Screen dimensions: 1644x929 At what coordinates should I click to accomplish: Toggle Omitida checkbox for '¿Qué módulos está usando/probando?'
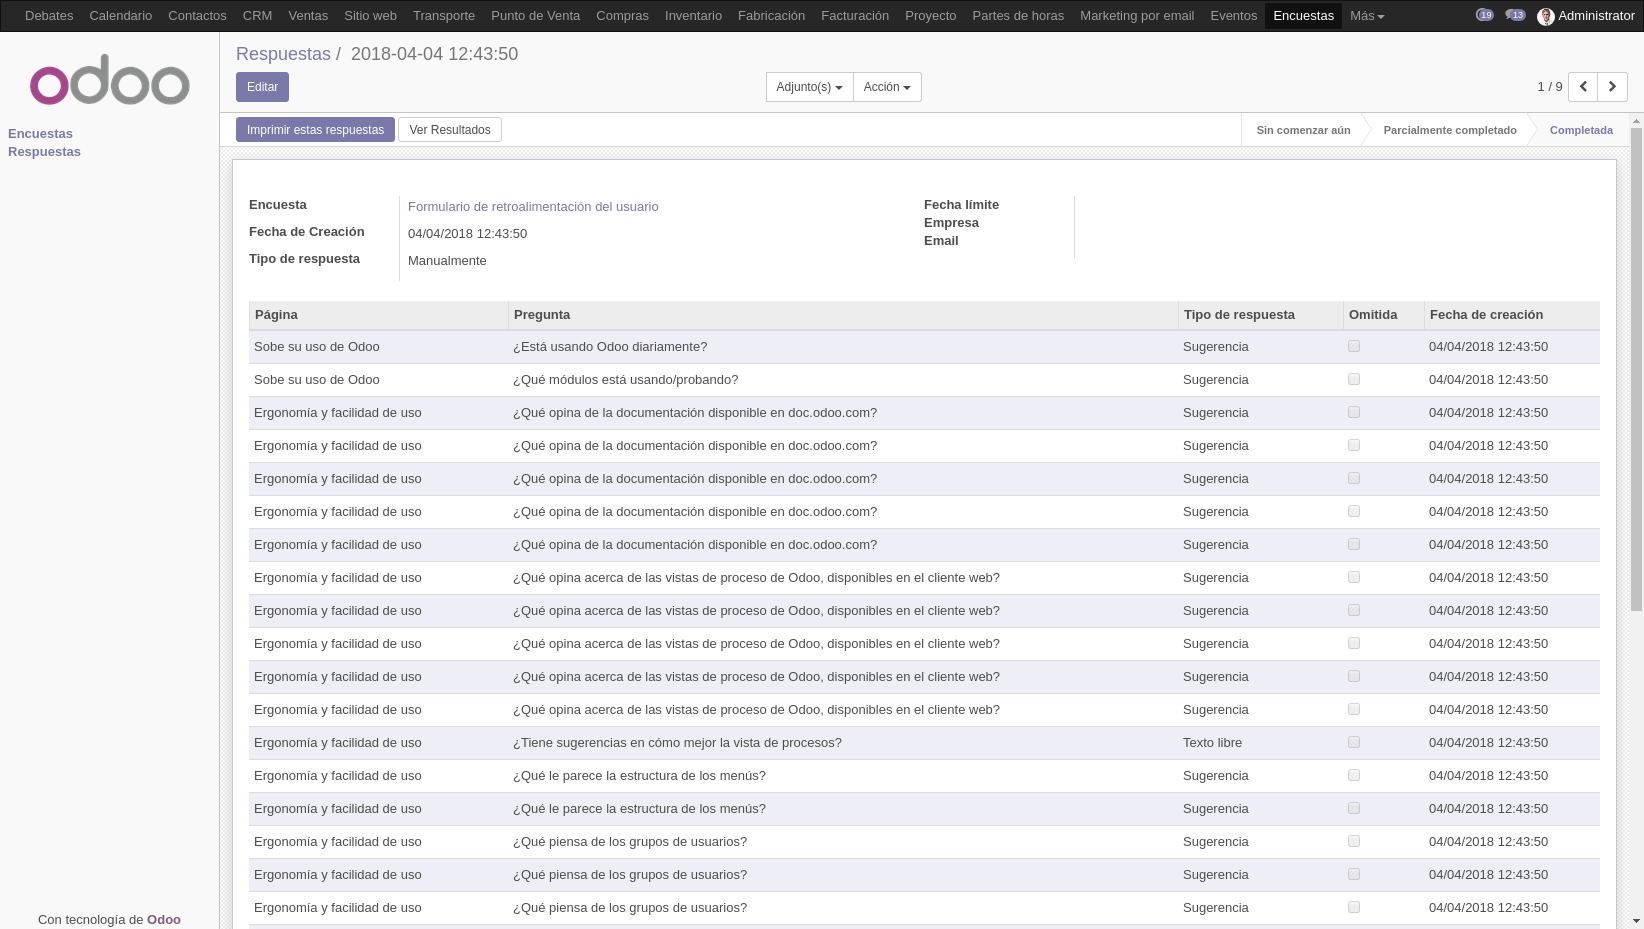1354,379
